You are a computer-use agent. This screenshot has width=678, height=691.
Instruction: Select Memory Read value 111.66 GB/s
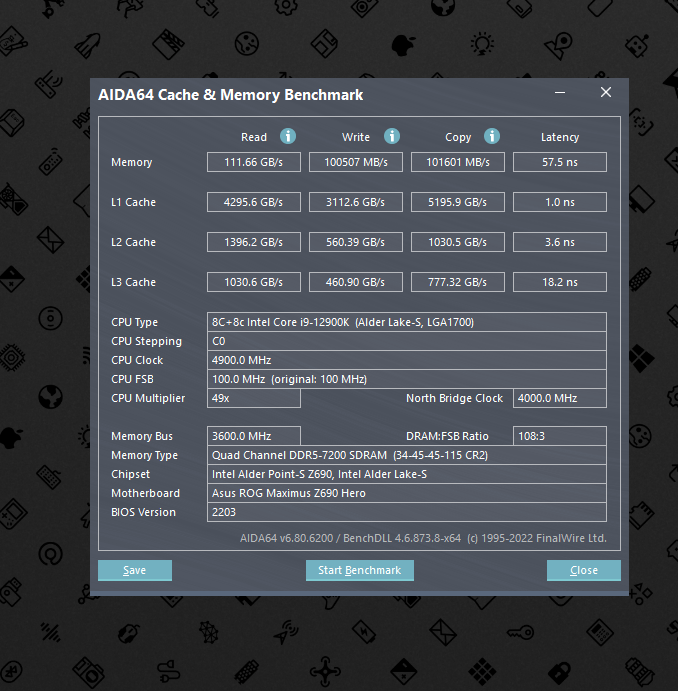tap(254, 162)
